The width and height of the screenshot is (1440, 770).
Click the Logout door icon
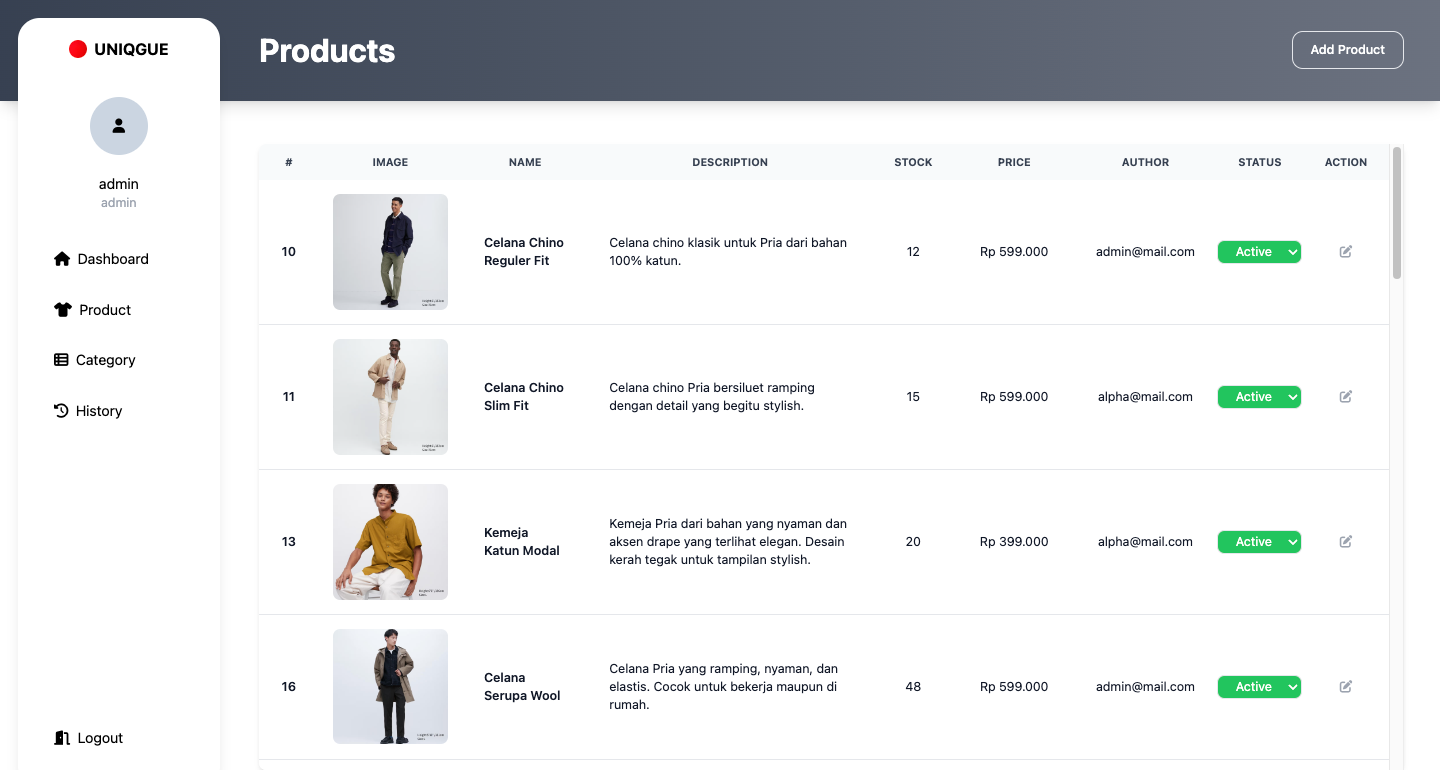coord(61,738)
